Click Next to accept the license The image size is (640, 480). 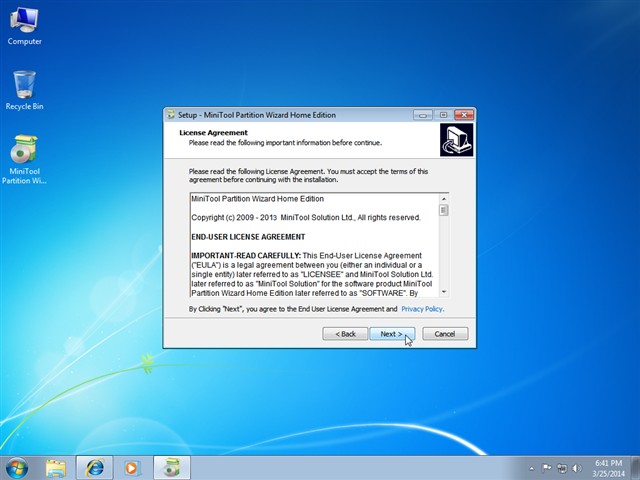tap(392, 334)
